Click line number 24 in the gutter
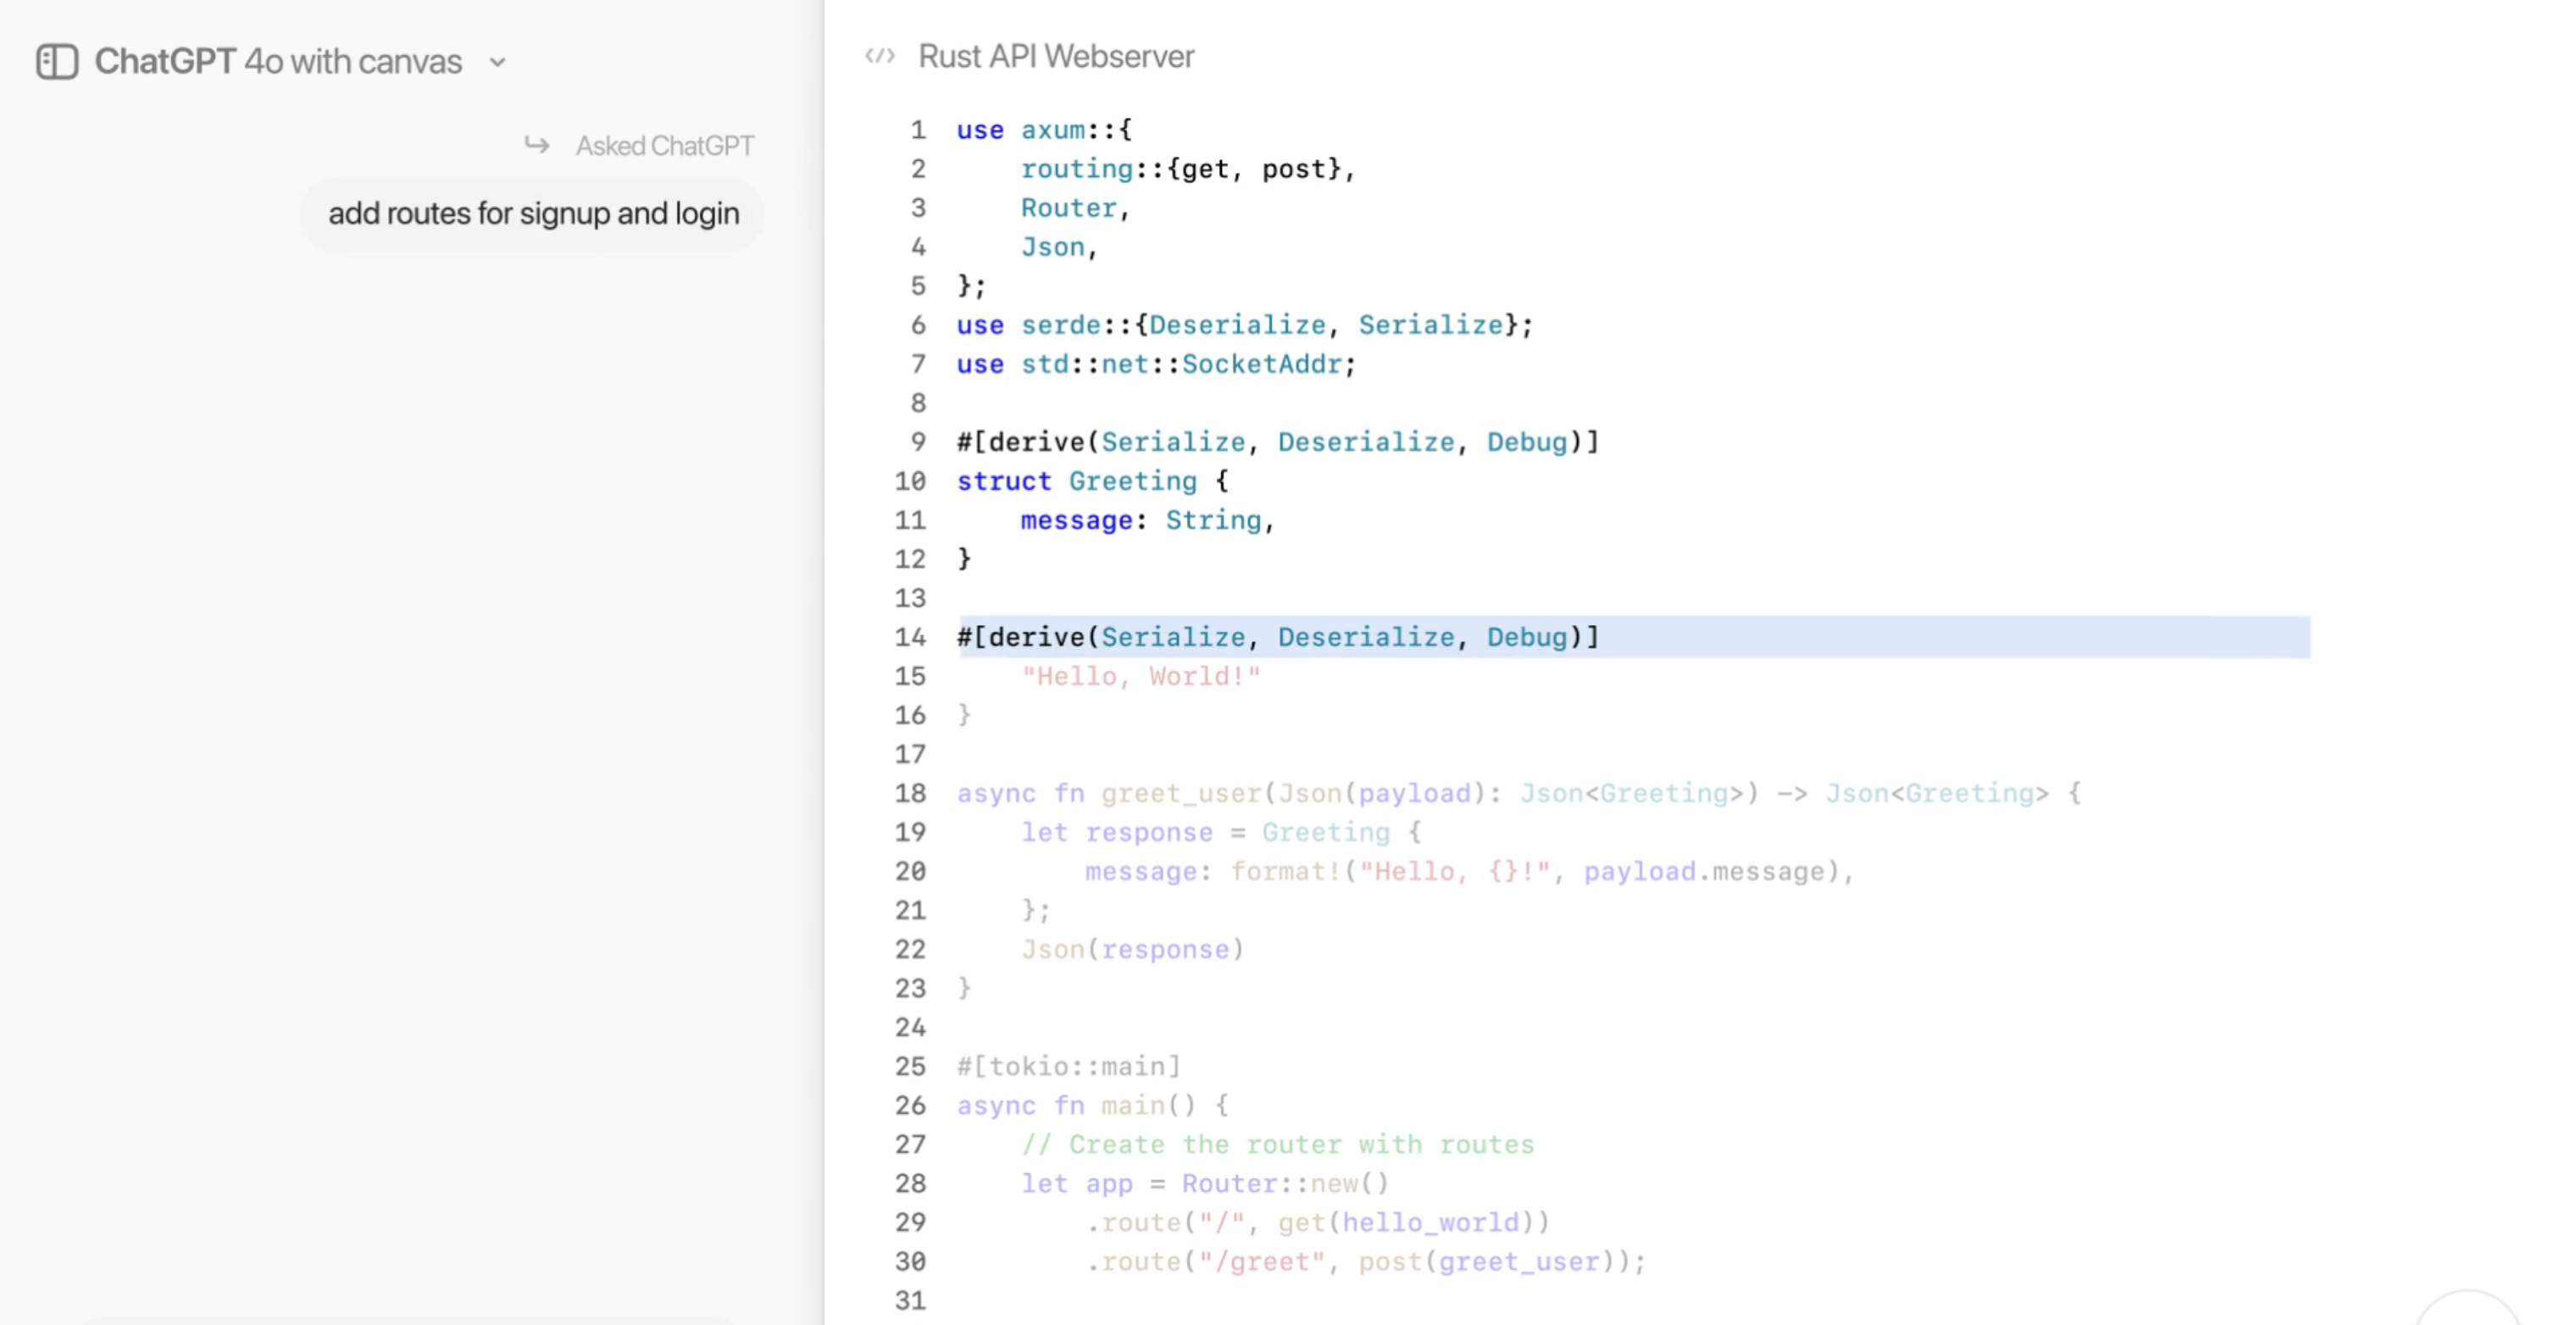This screenshot has width=2576, height=1325. point(910,1027)
